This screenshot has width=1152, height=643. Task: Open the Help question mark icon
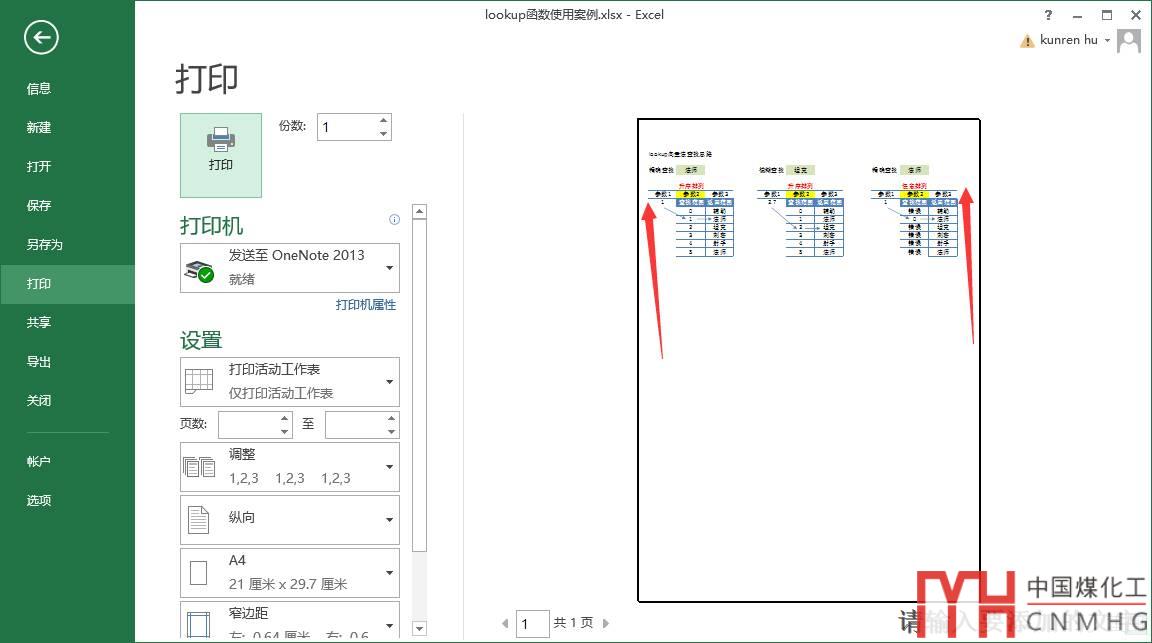tap(1048, 15)
